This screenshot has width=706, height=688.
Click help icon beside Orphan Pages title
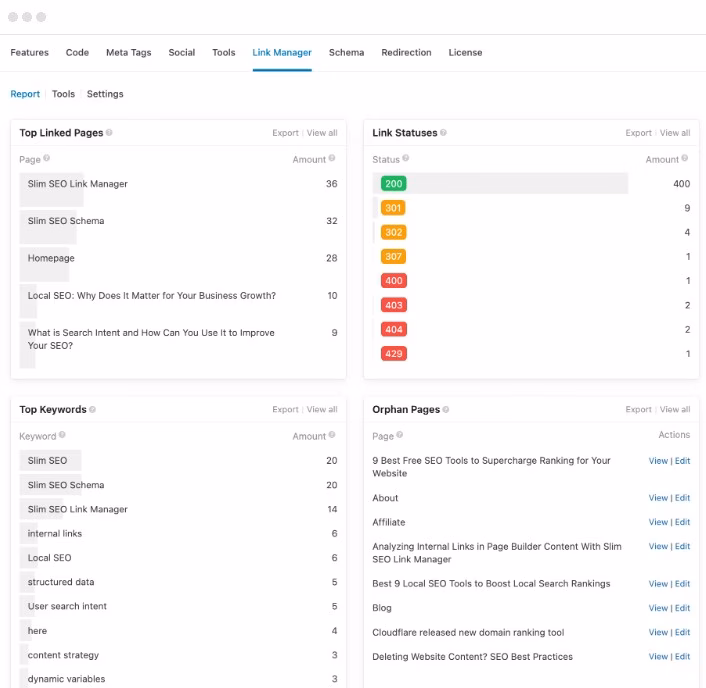[x=446, y=410]
